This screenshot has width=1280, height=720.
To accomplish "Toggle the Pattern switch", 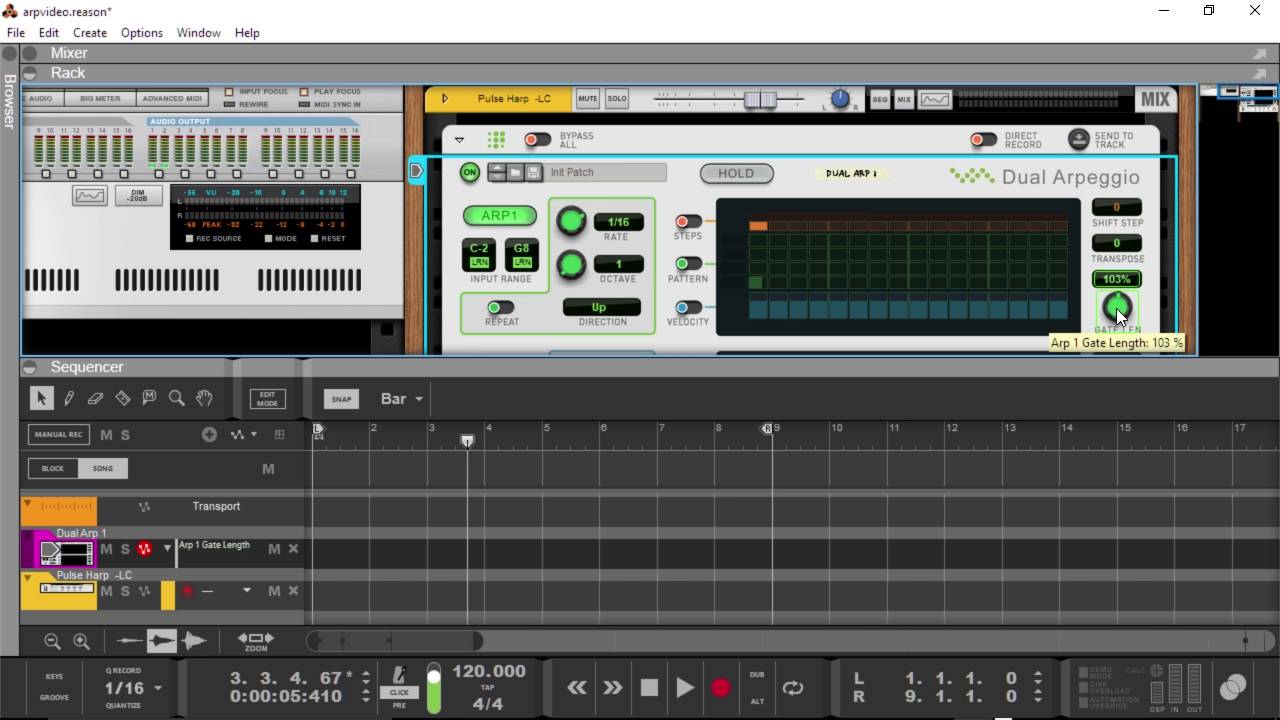I will point(688,264).
